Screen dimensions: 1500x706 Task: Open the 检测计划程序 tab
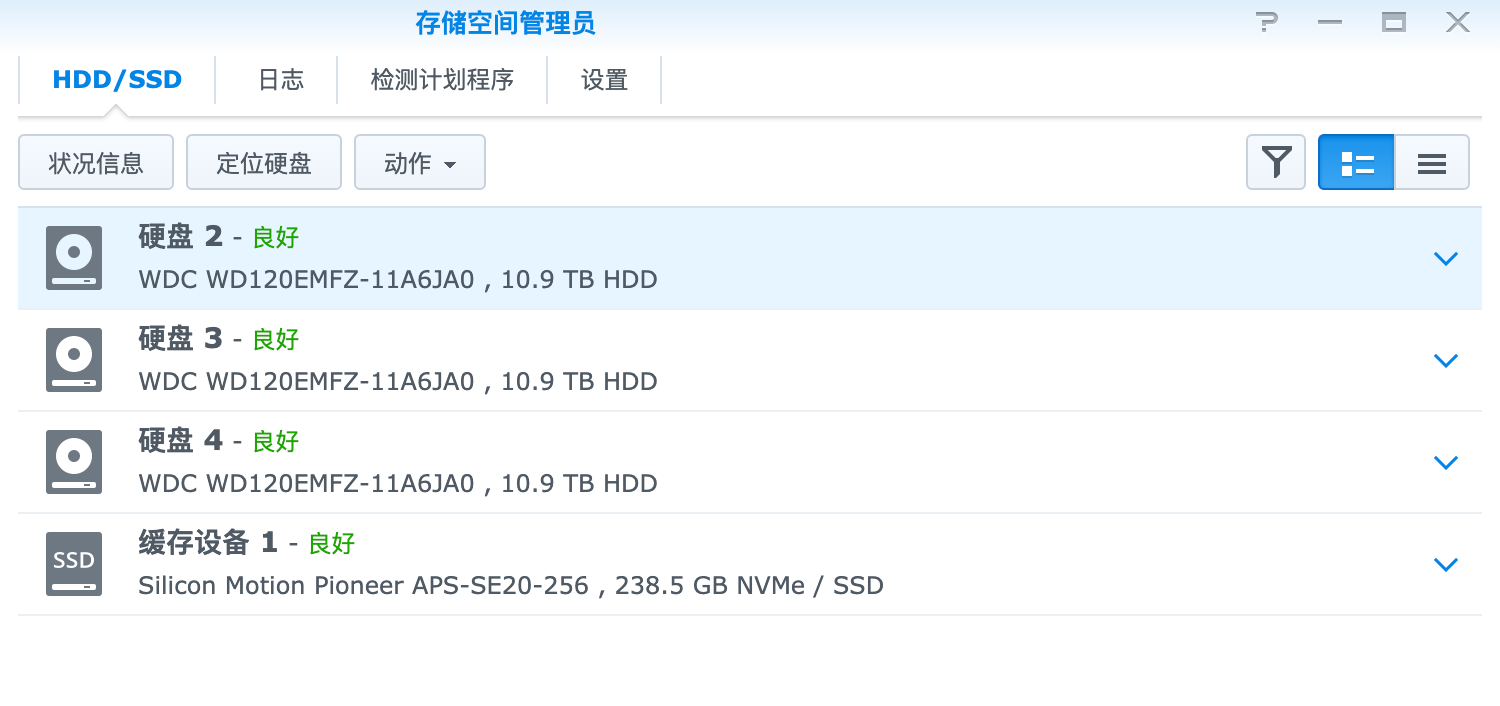pos(443,79)
